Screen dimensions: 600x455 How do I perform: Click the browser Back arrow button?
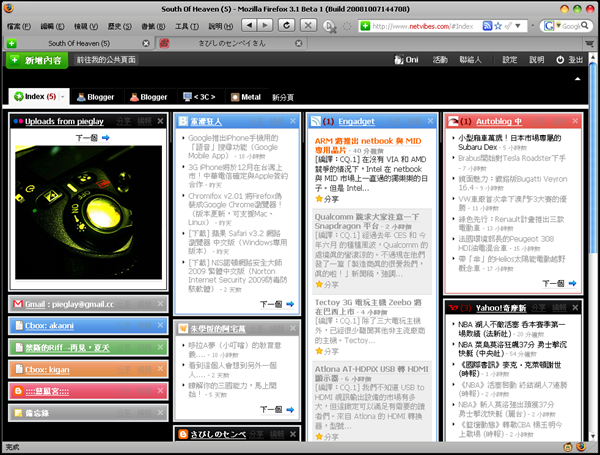coord(249,26)
